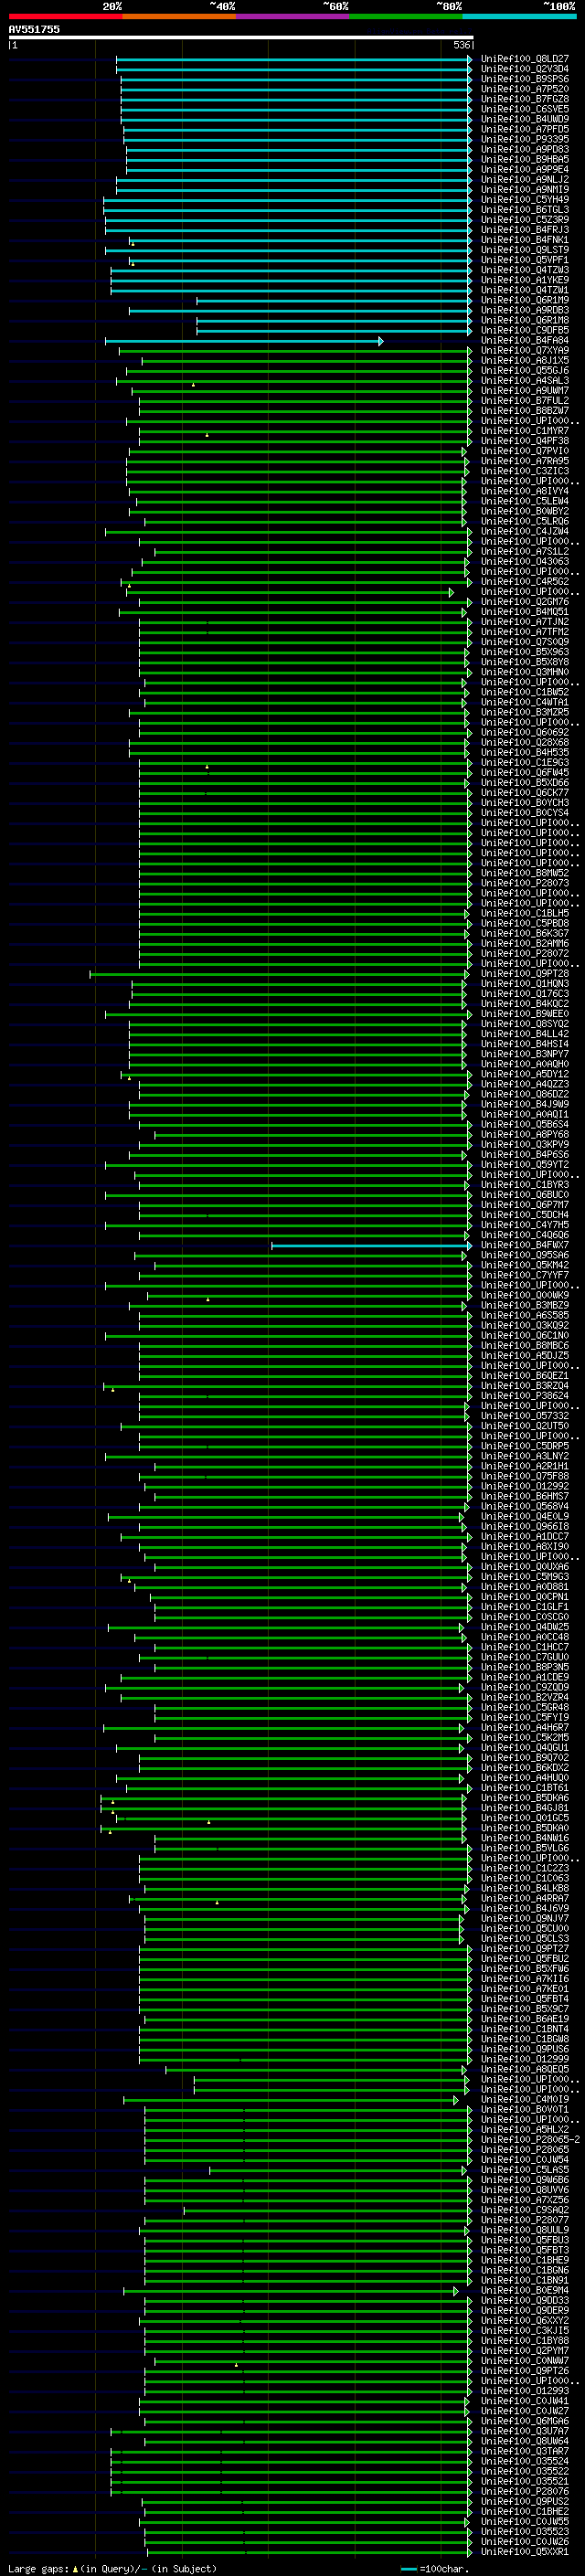Select the label UniRef100_Q5B6S4

point(525,1125)
